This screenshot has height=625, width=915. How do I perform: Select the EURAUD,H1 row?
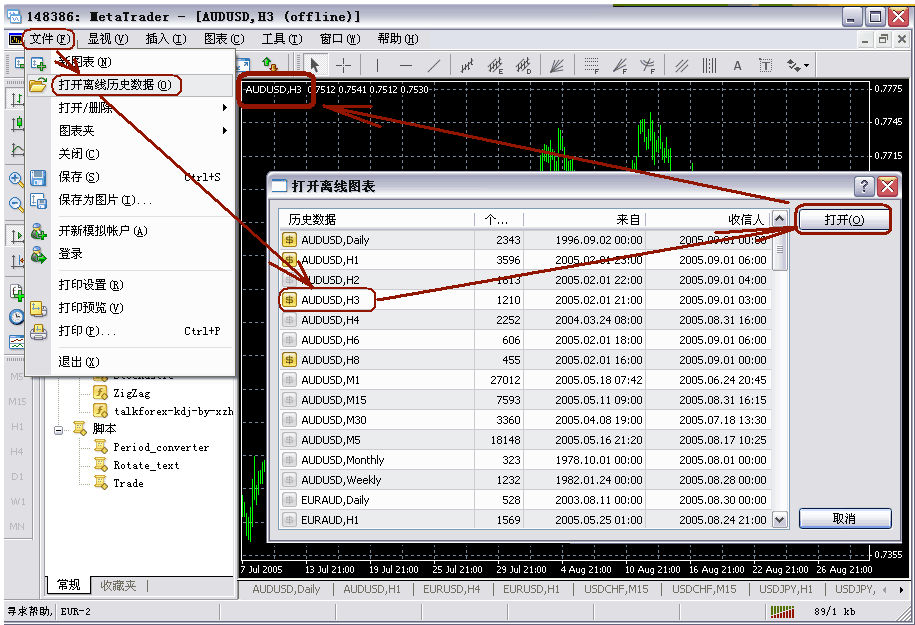(x=525, y=520)
